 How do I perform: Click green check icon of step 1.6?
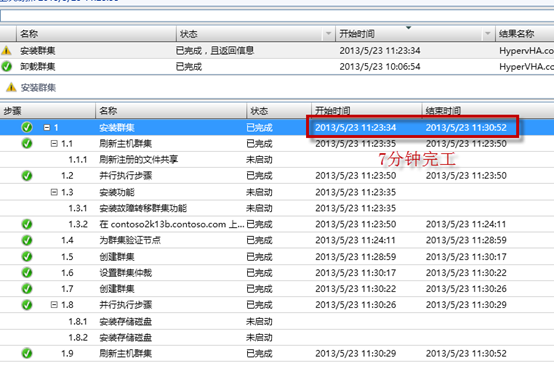[x=27, y=272]
